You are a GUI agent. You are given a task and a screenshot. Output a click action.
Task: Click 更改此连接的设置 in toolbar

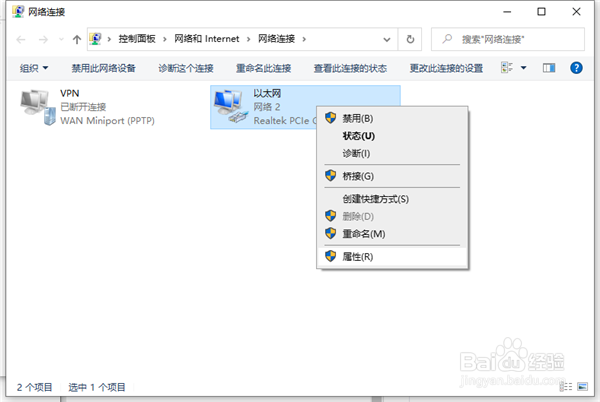point(446,68)
